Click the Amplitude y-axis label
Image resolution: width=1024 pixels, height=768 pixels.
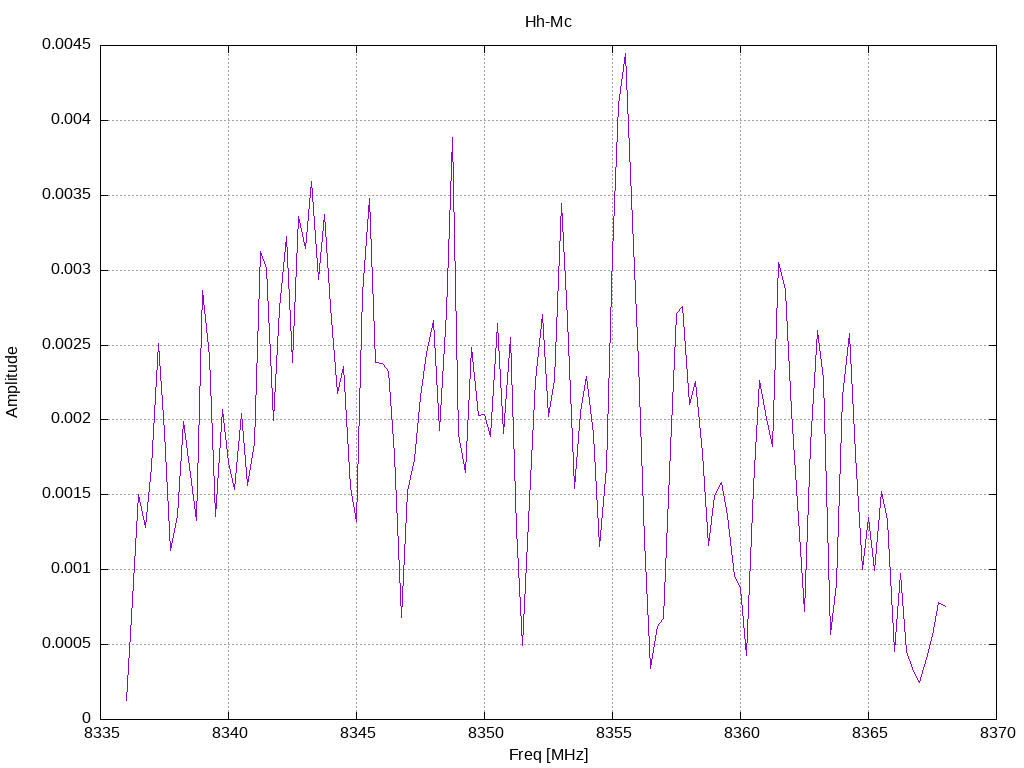click(x=12, y=382)
